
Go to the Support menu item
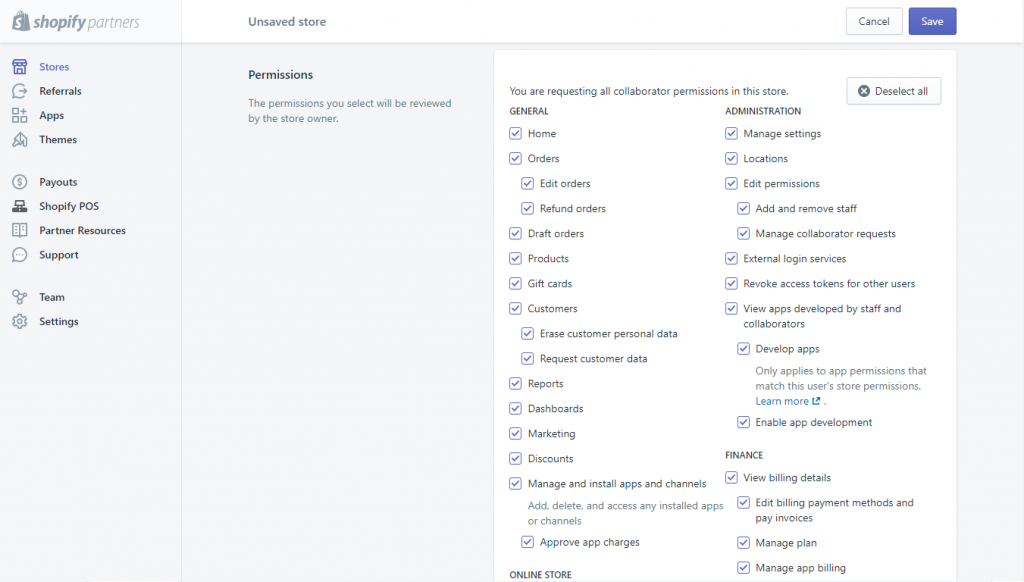[x=58, y=255]
